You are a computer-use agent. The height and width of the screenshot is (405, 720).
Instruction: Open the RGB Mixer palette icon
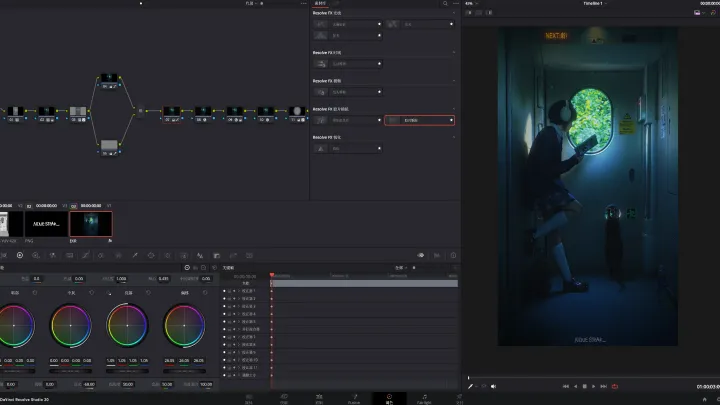[53, 255]
